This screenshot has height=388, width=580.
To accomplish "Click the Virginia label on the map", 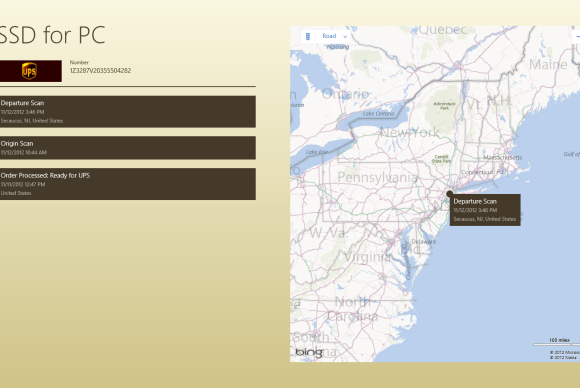I will point(367,256).
